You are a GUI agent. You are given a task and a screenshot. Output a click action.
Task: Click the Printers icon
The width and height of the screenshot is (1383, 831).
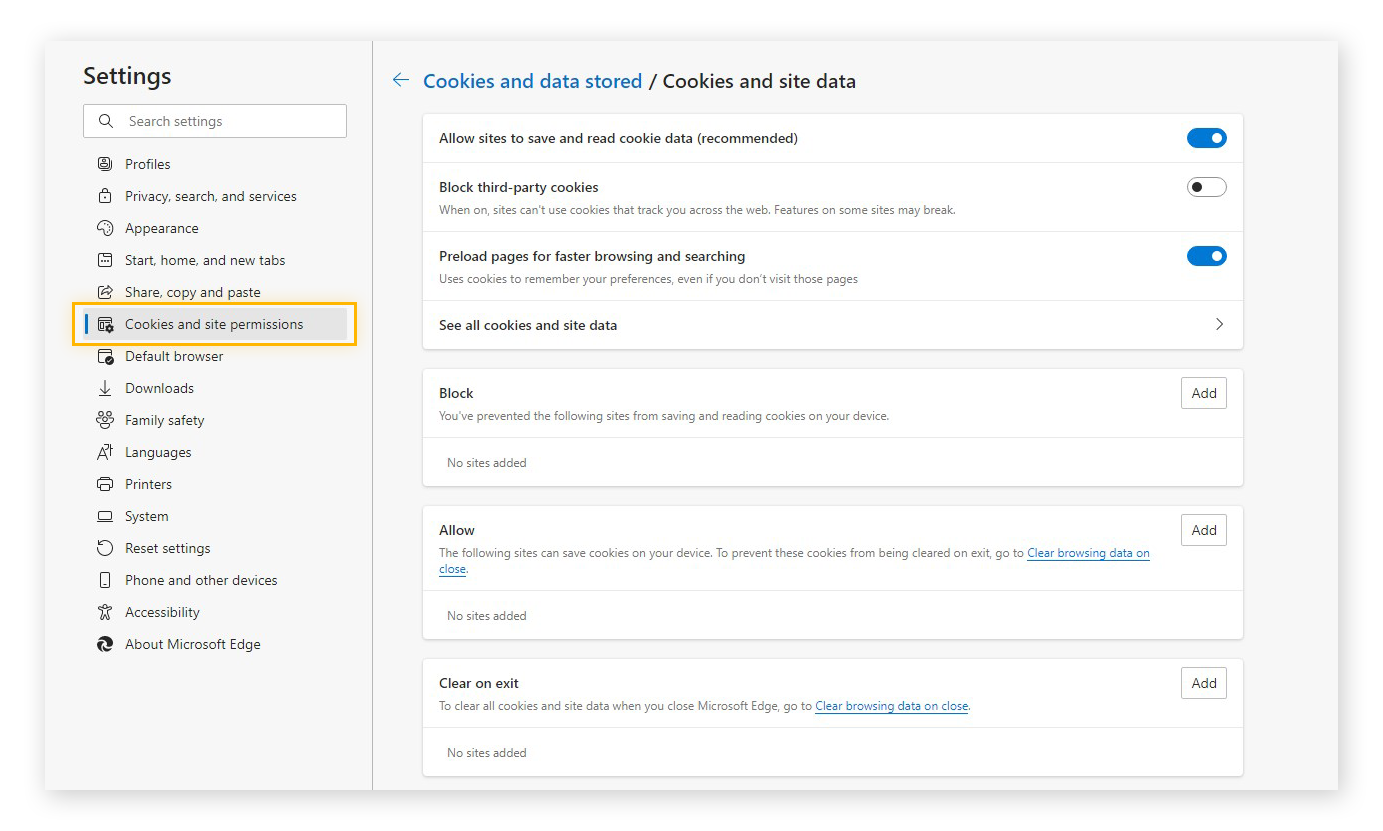[104, 483]
